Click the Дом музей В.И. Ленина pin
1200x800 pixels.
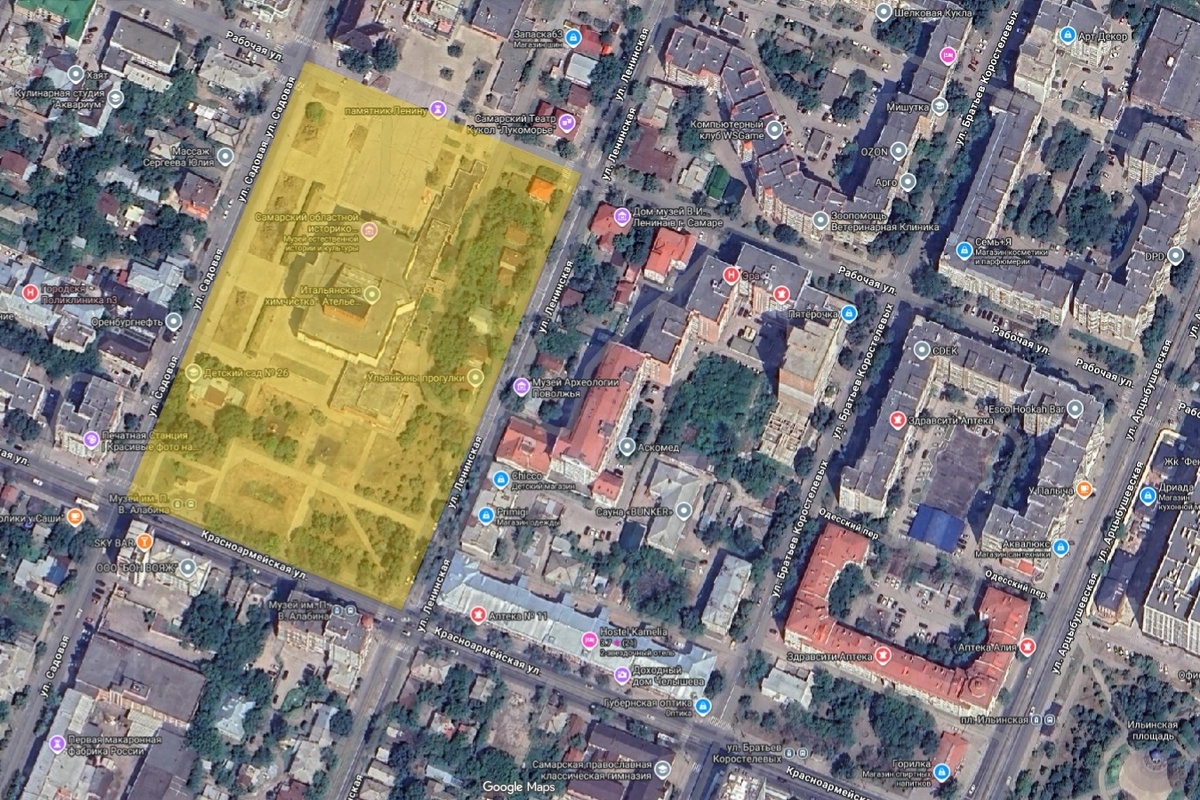[x=621, y=216]
